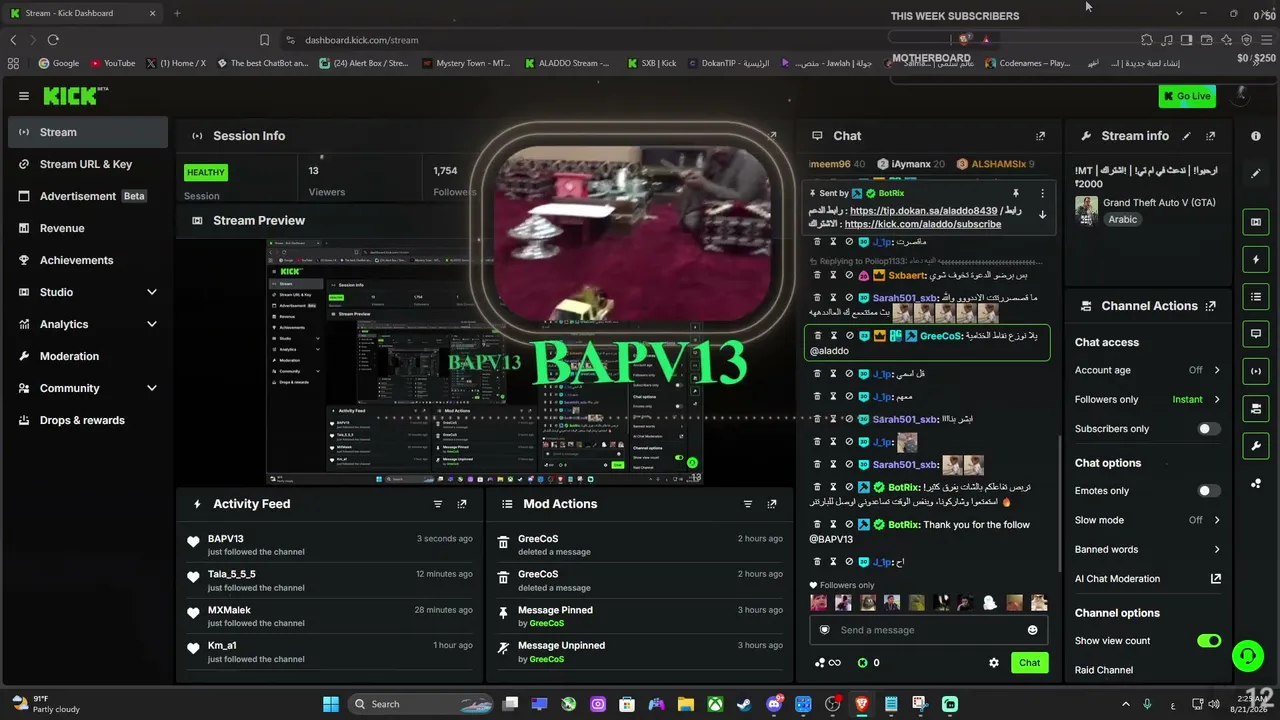Viewport: 1280px width, 720px height.
Task: Pop out the Activity Feed panel
Action: coord(462,504)
